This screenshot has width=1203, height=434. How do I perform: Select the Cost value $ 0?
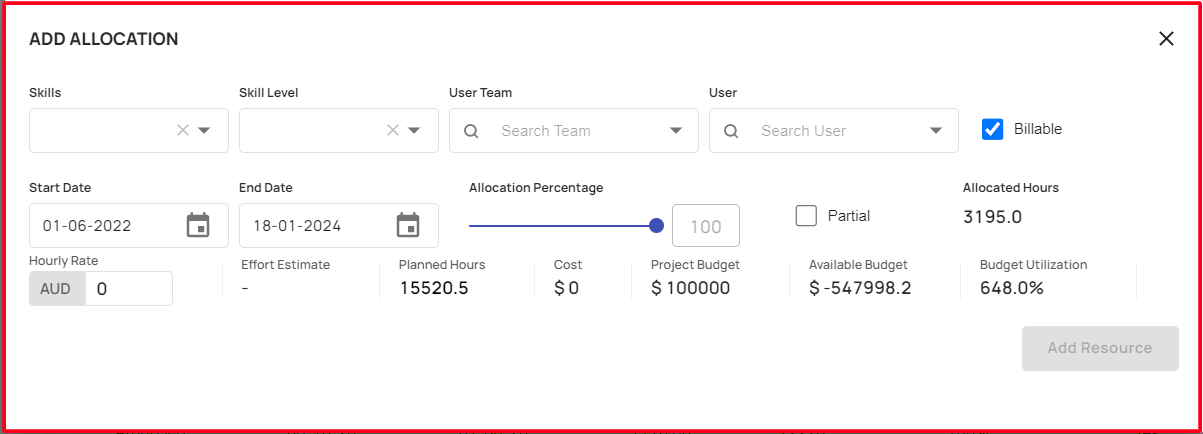tap(566, 288)
